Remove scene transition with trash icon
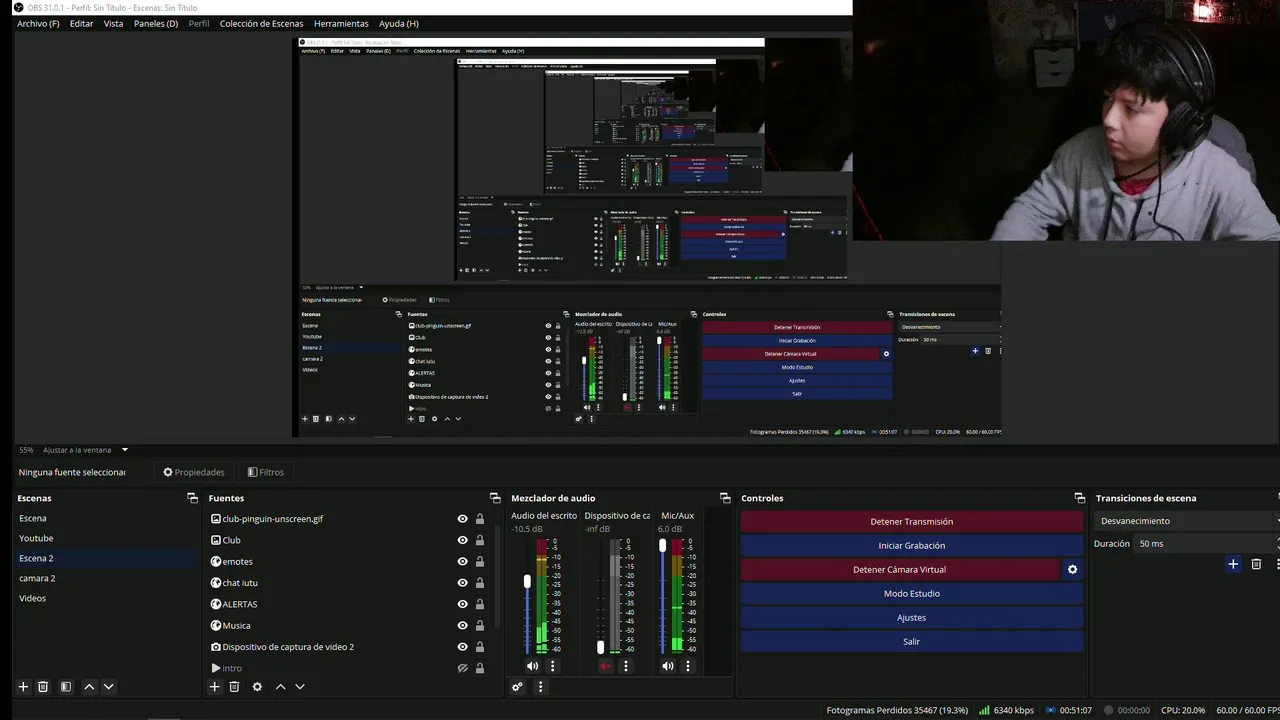This screenshot has height=720, width=1280. click(x=1256, y=564)
